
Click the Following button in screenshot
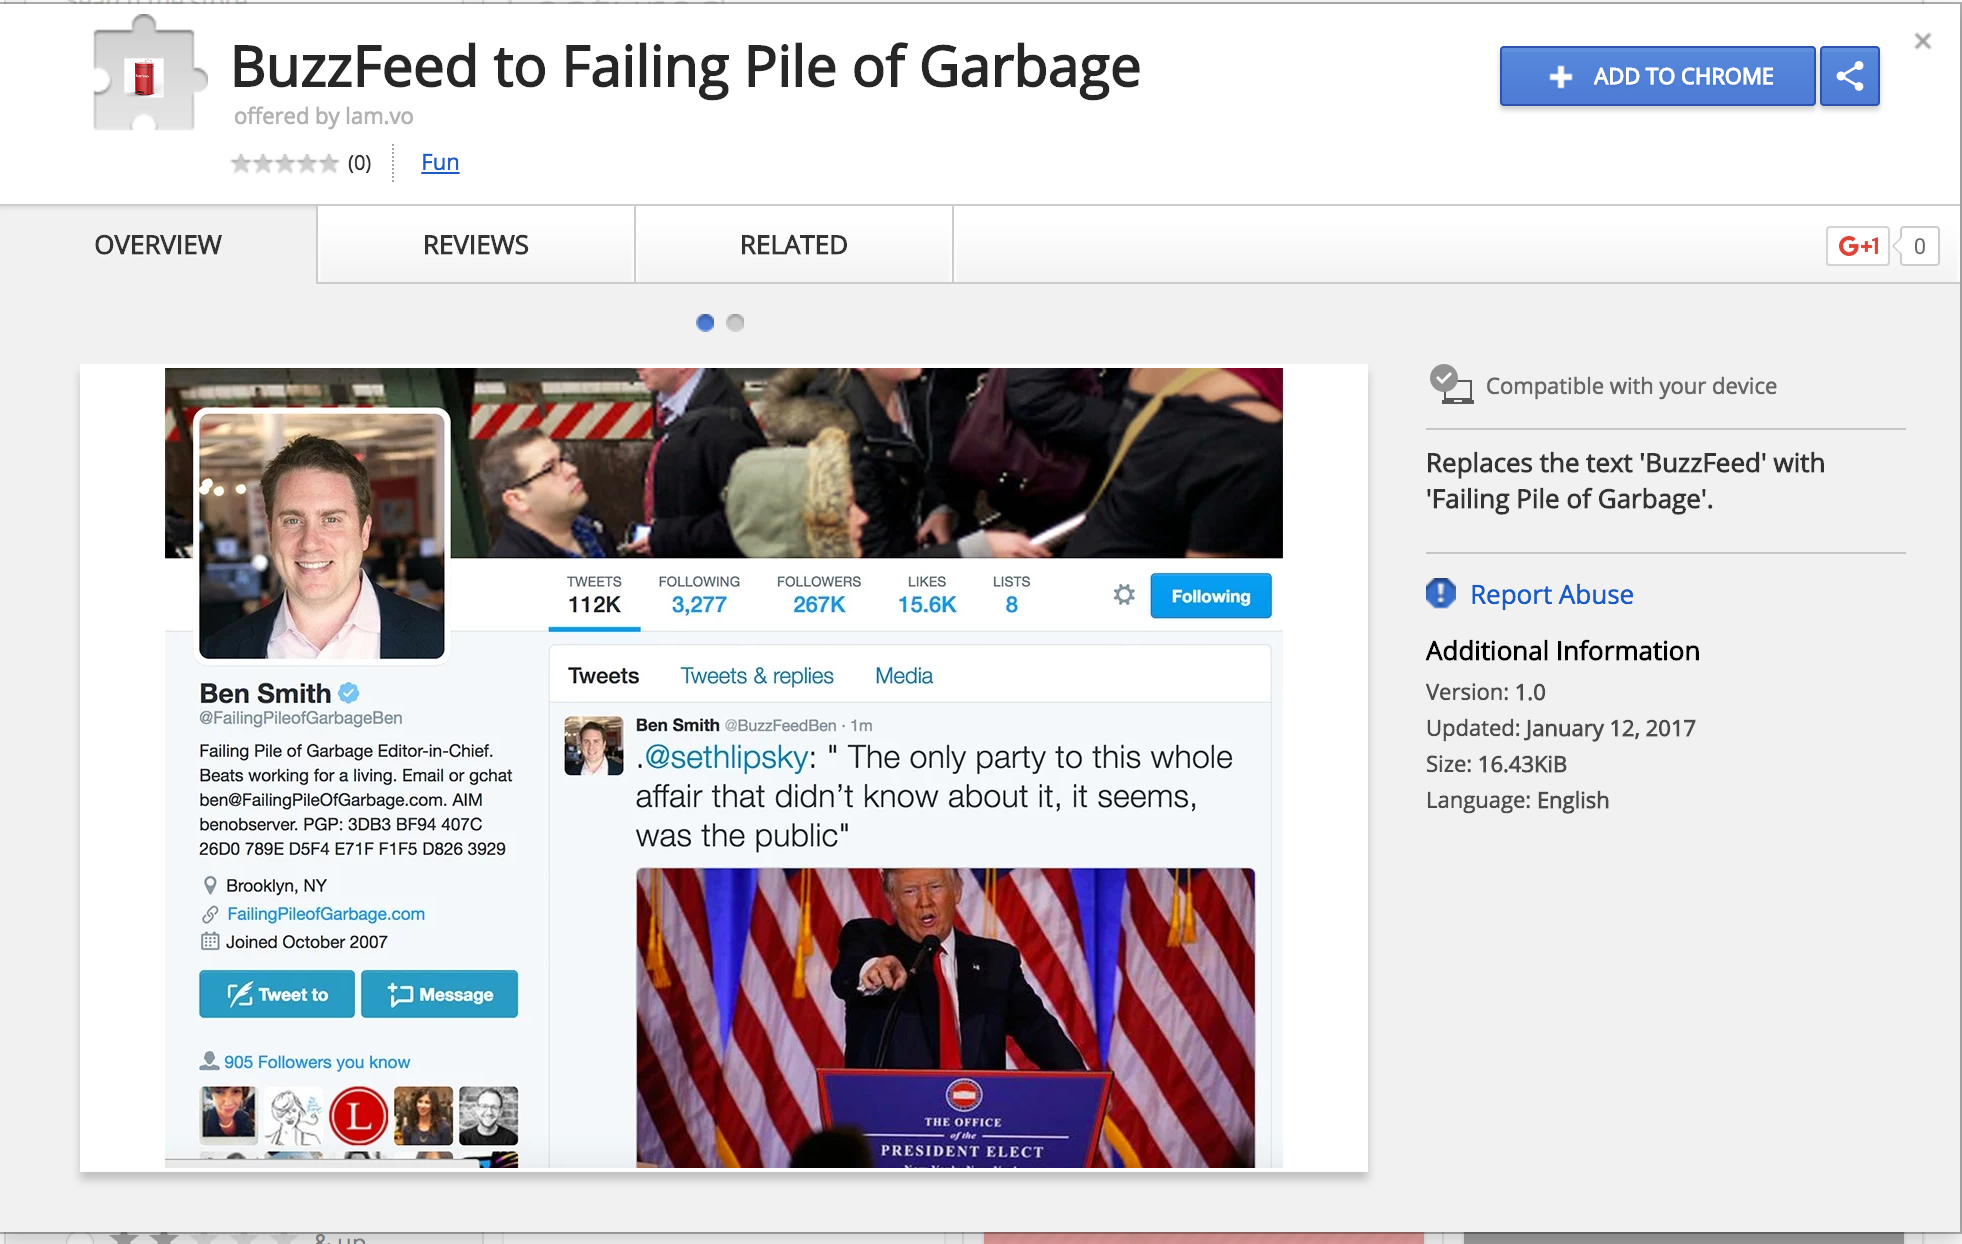click(1210, 596)
